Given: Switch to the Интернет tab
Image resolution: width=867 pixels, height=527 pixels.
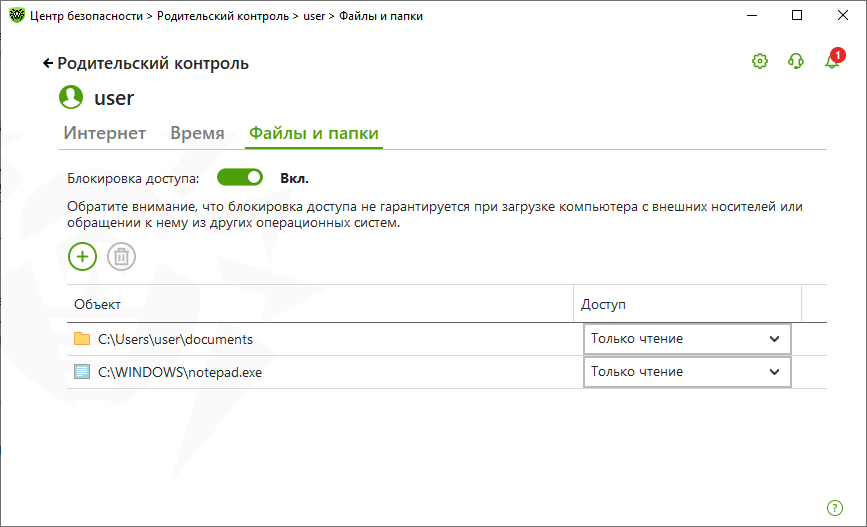Looking at the screenshot, I should tap(105, 133).
